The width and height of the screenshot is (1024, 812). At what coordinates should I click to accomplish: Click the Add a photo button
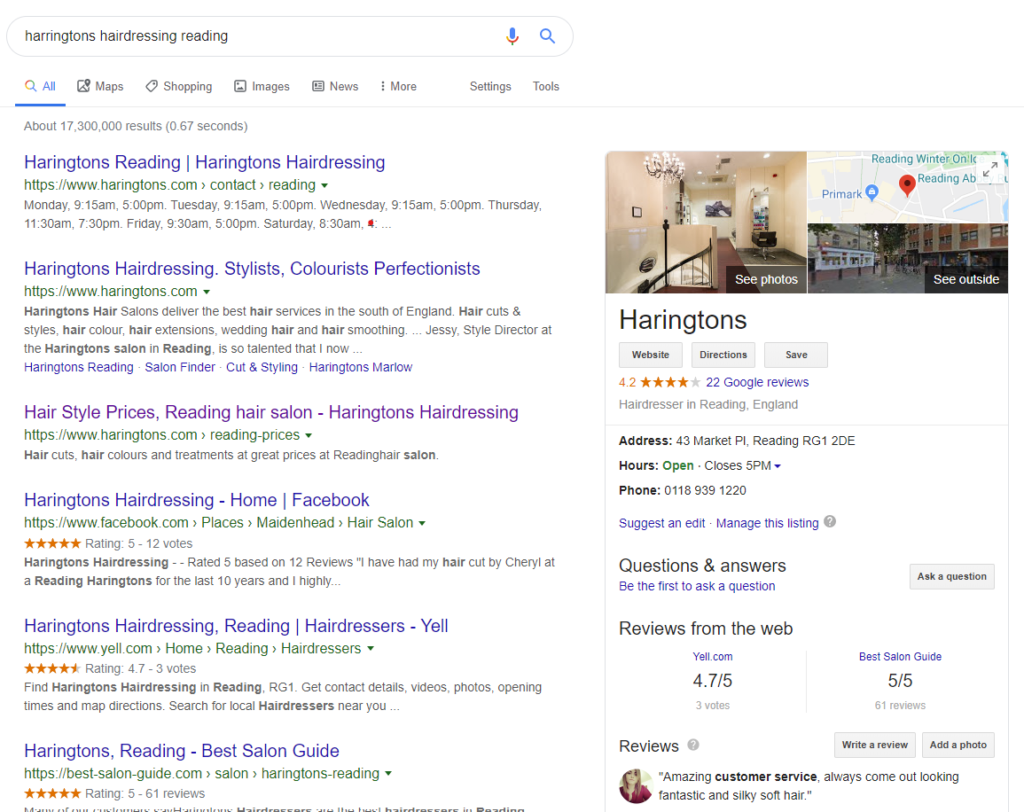pos(958,745)
